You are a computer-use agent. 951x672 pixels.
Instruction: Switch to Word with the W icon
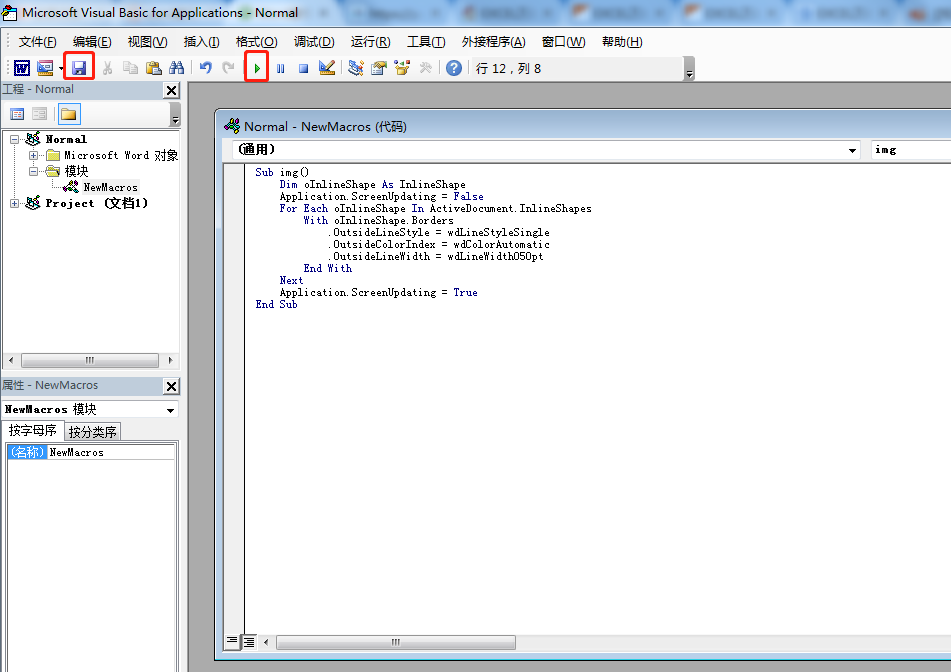click(x=21, y=68)
